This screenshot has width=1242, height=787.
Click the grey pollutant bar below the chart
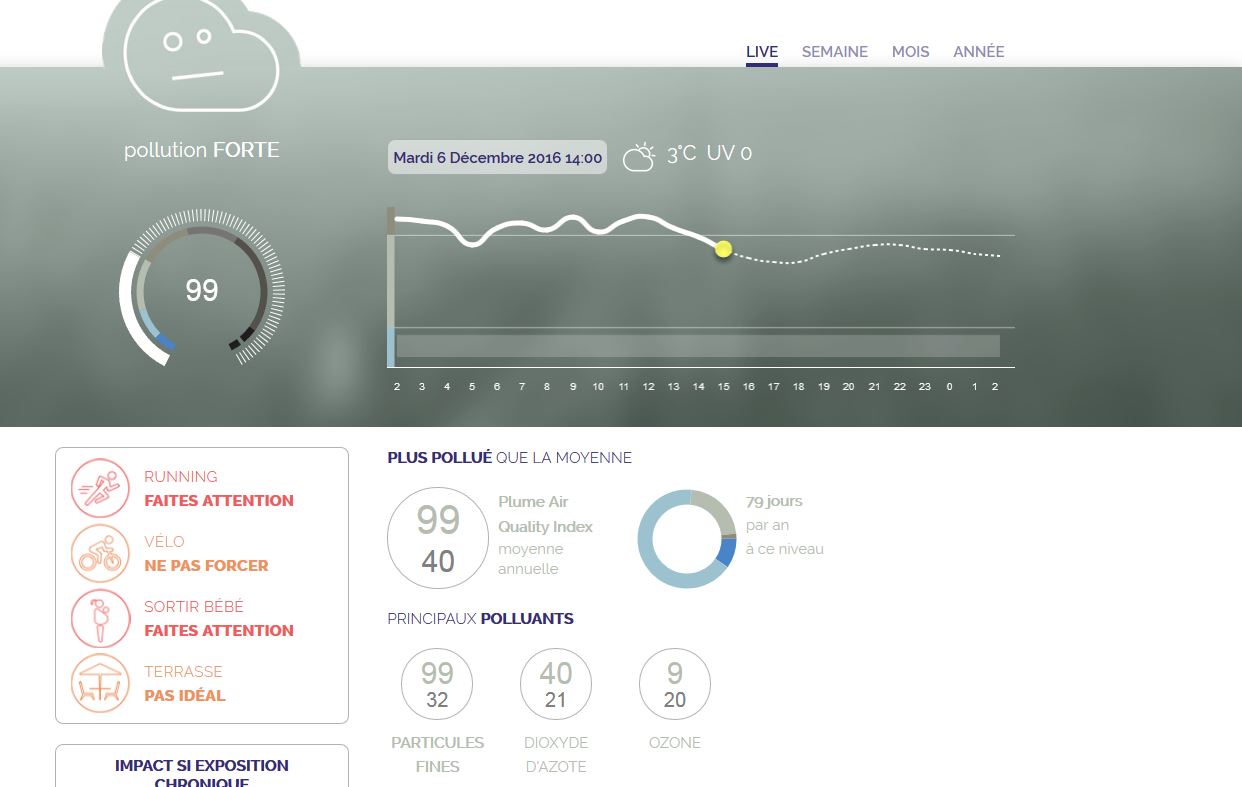pos(698,346)
